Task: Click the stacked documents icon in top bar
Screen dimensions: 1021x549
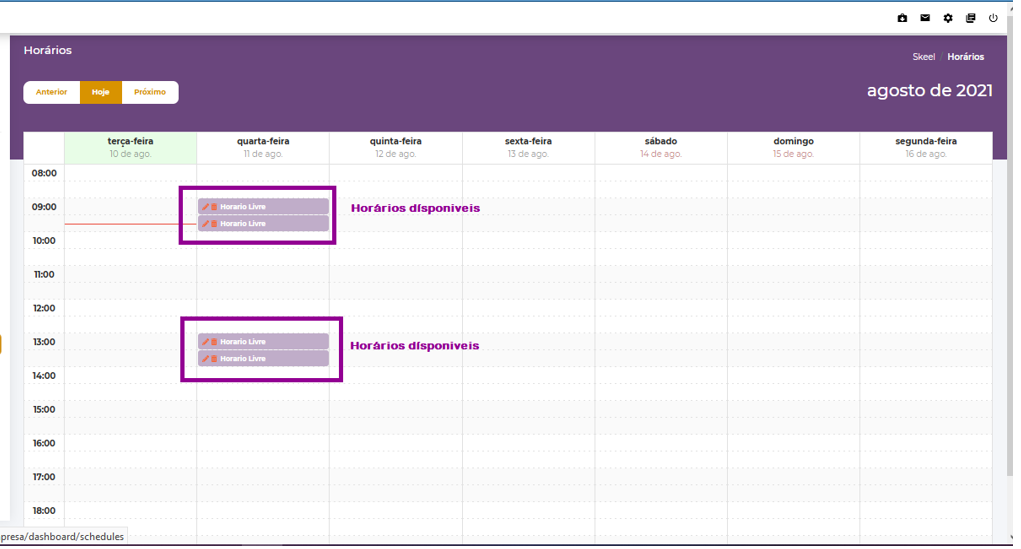Action: [970, 18]
